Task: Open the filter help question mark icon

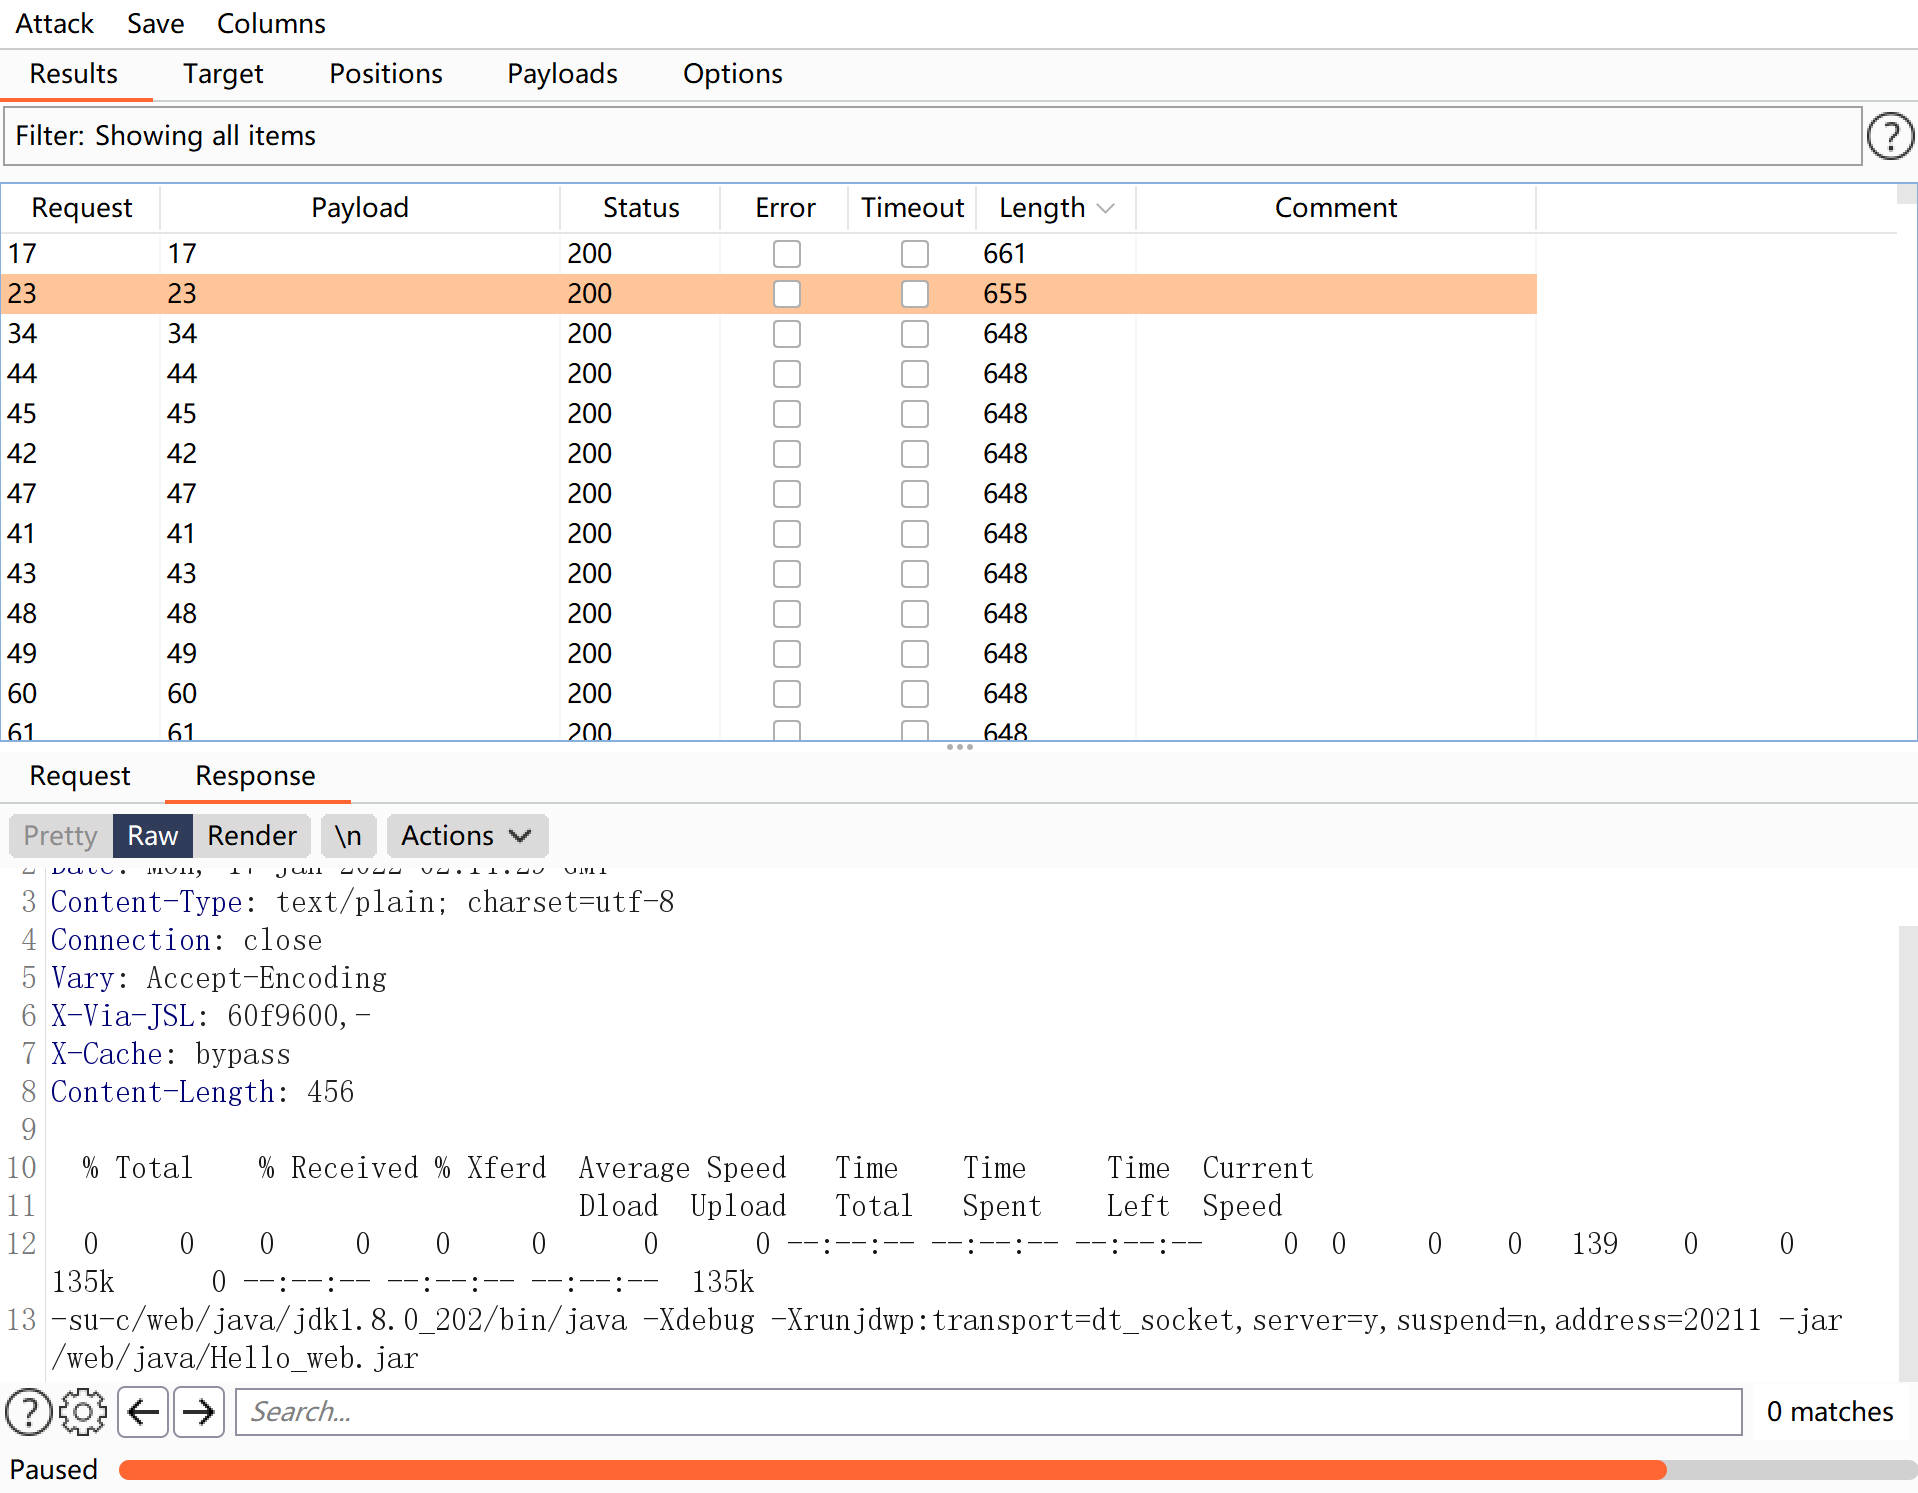Action: [1890, 136]
